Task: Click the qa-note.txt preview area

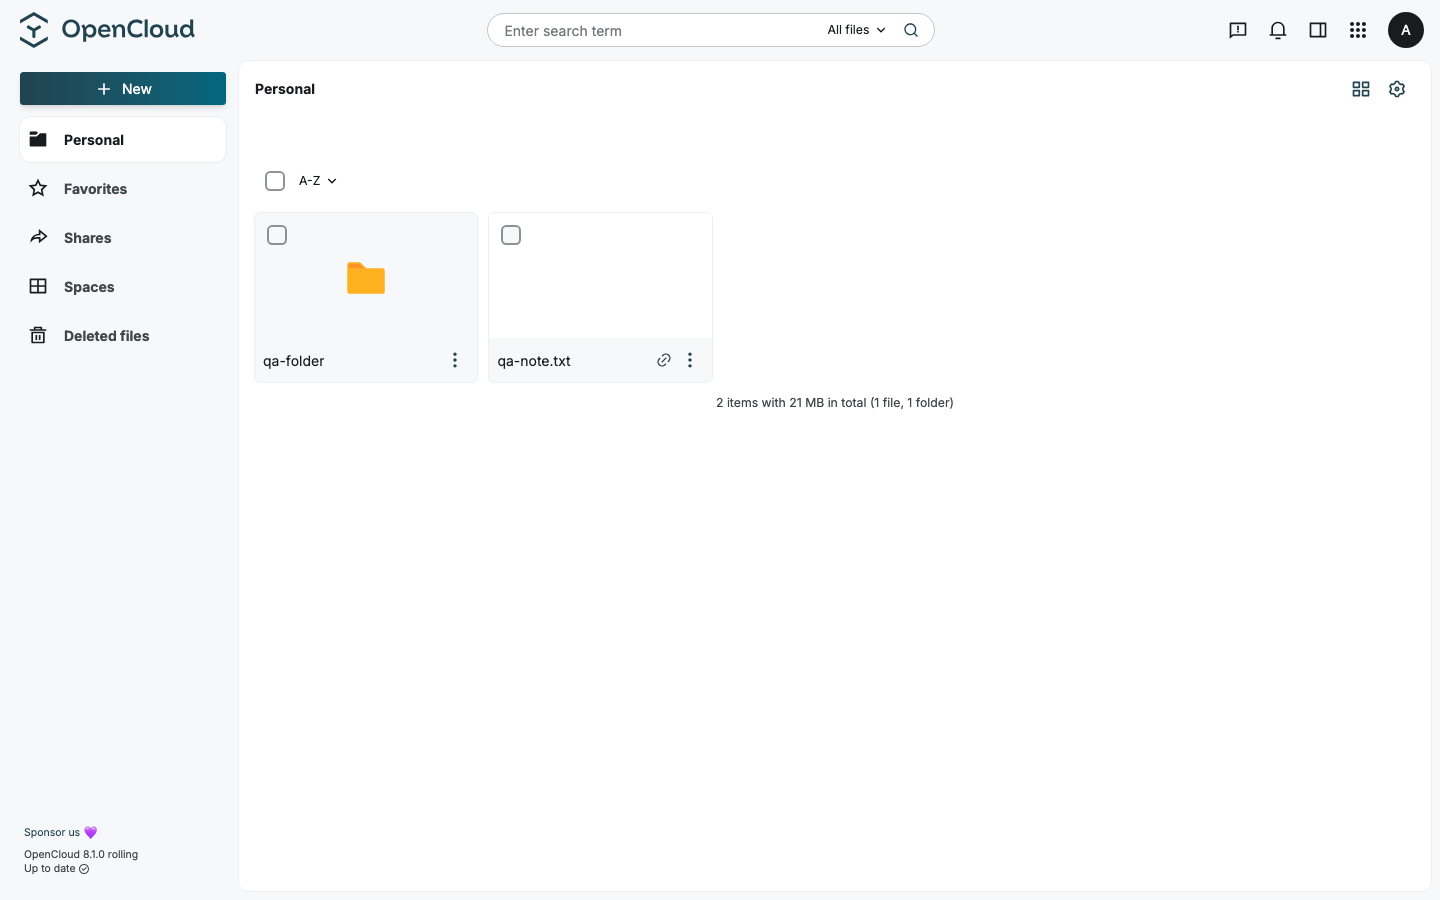Action: coord(600,276)
